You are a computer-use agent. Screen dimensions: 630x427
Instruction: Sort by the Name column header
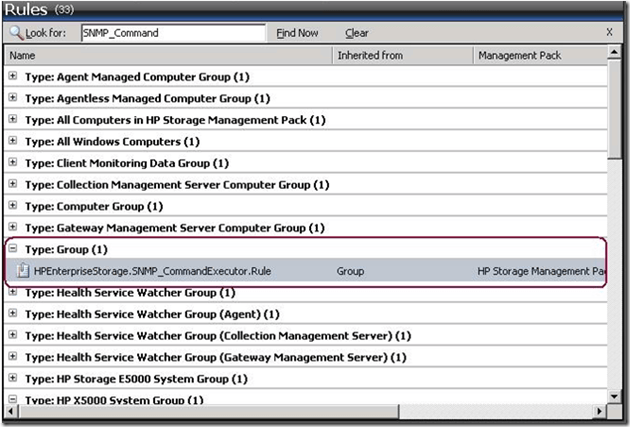(23, 55)
